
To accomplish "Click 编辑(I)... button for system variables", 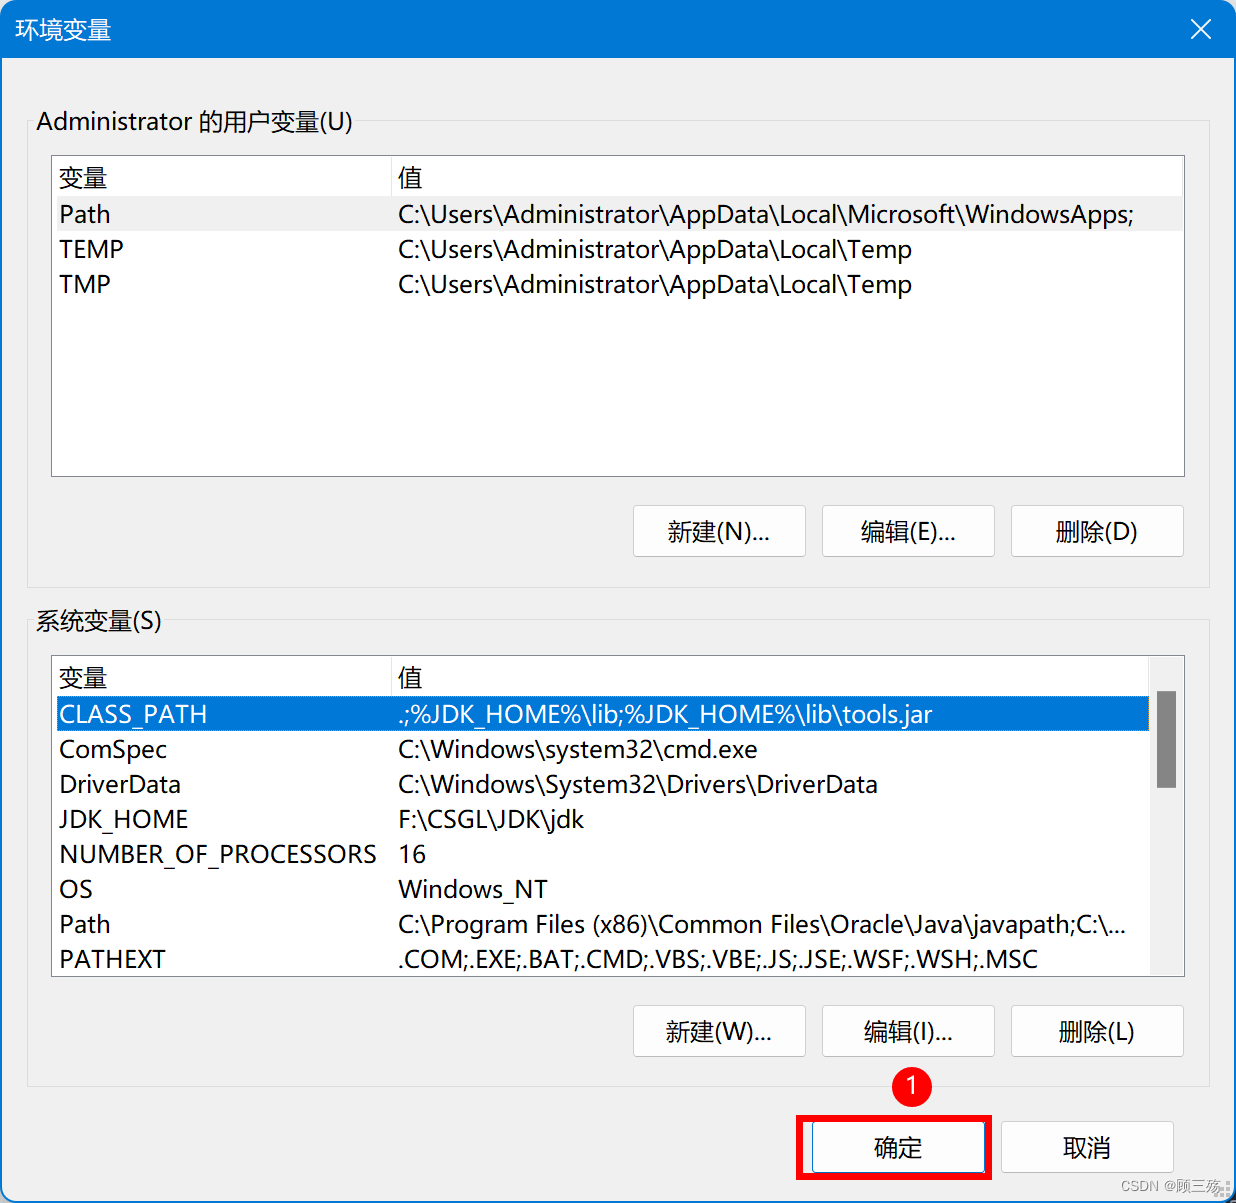I will click(908, 1031).
